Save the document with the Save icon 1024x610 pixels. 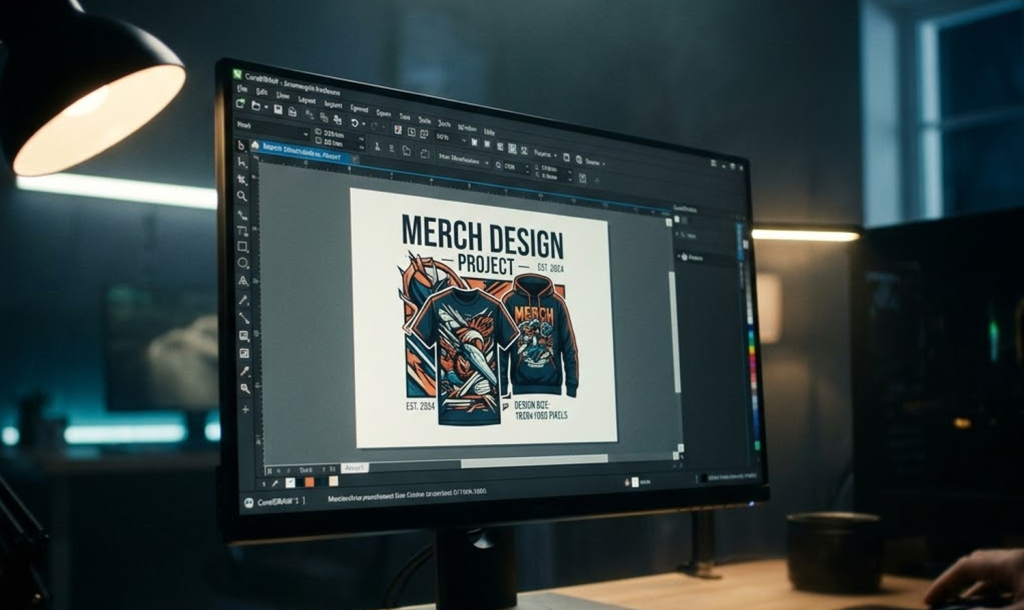pos(277,110)
